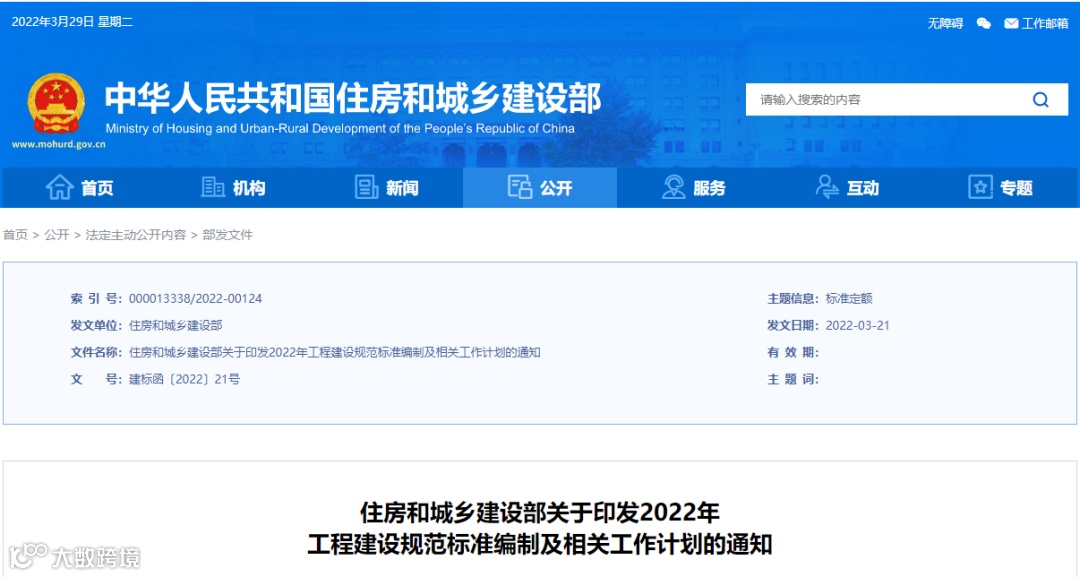Click the person-exchange icon for 互动

tap(827, 187)
